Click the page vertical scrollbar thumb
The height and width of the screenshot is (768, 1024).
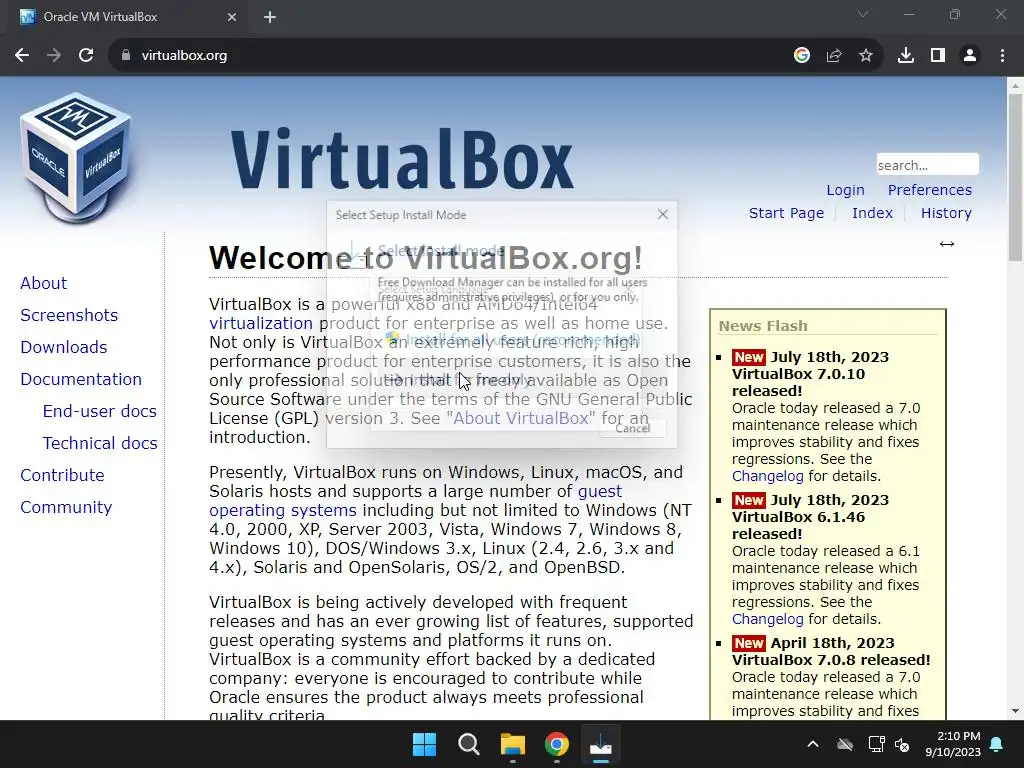click(1015, 176)
